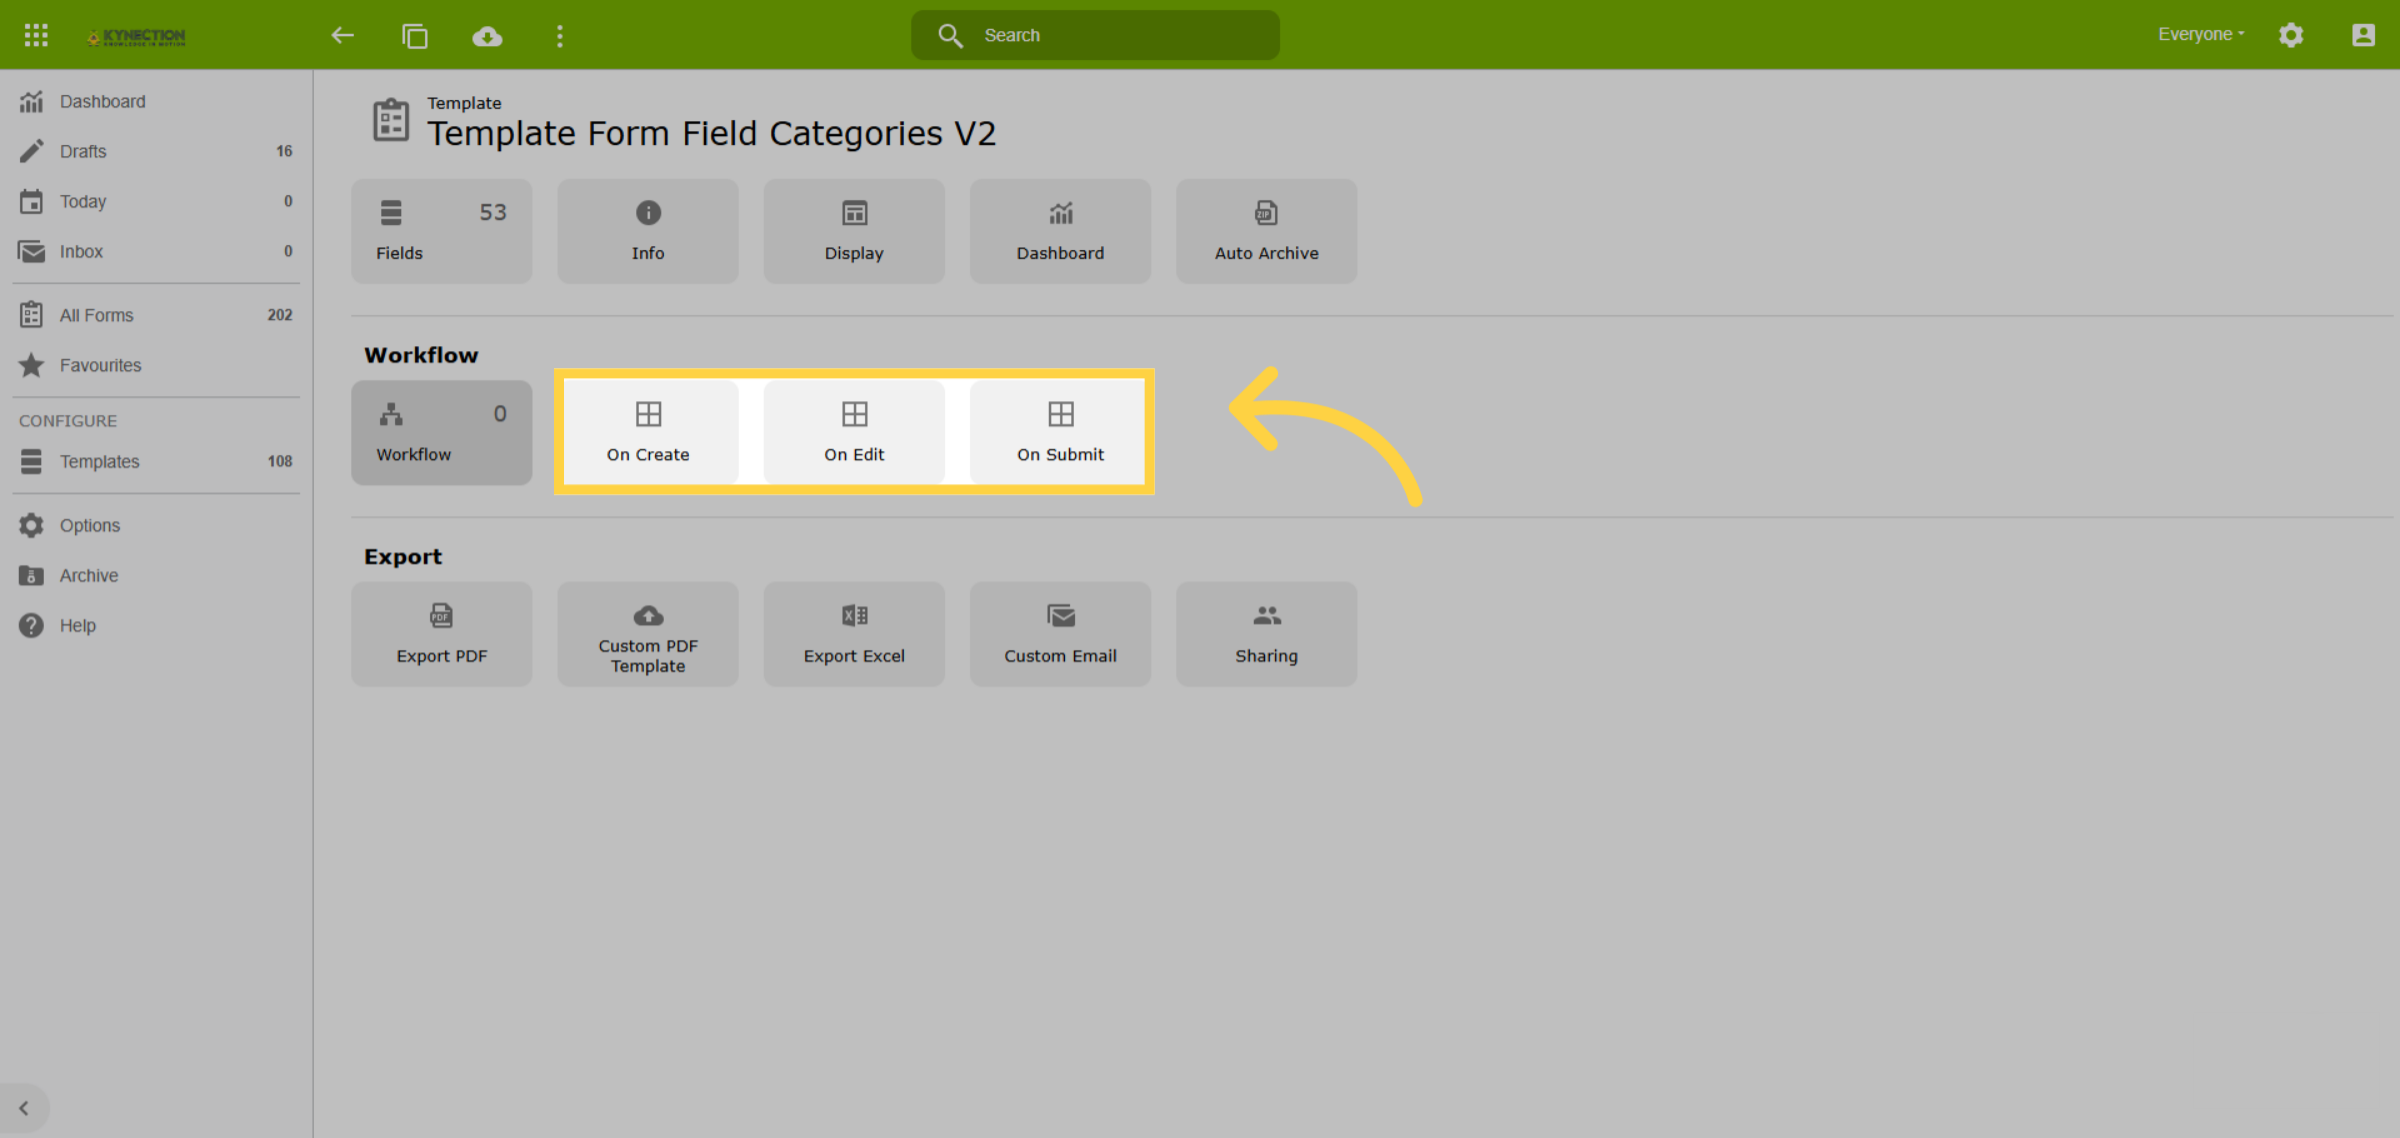Open the user account profile icon
The height and width of the screenshot is (1138, 2400).
click(x=2363, y=35)
